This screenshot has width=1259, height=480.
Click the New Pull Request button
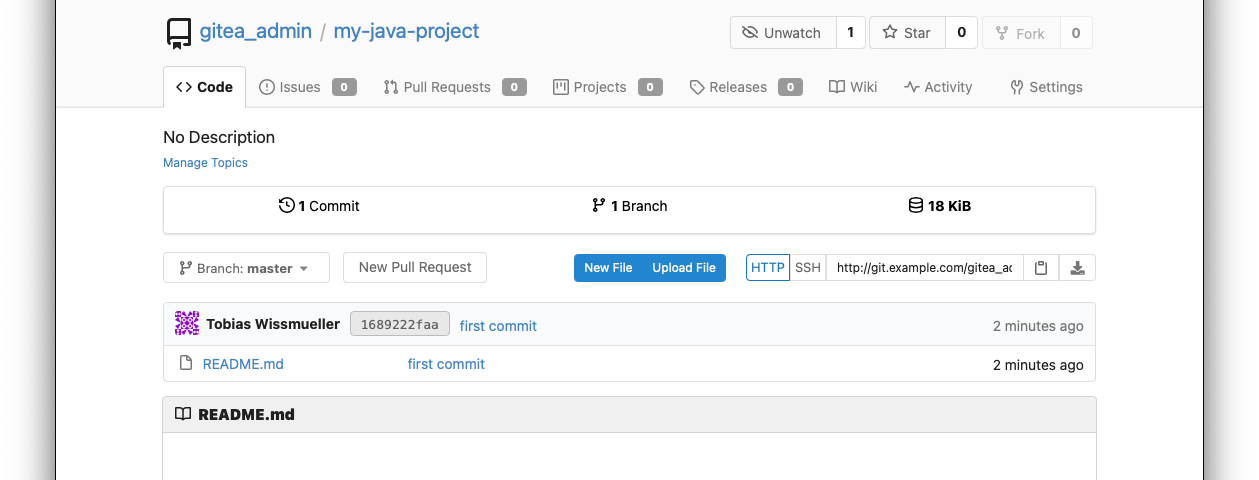pos(415,267)
